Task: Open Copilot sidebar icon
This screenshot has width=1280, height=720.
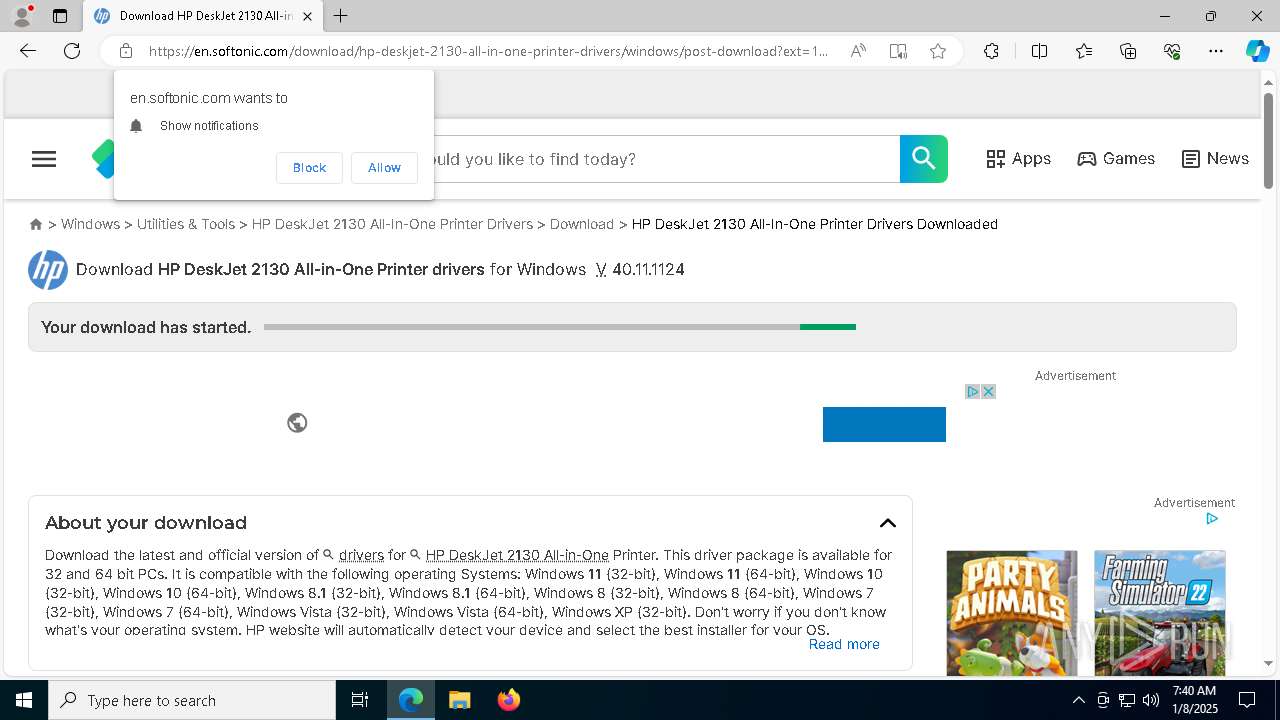Action: tap(1257, 51)
